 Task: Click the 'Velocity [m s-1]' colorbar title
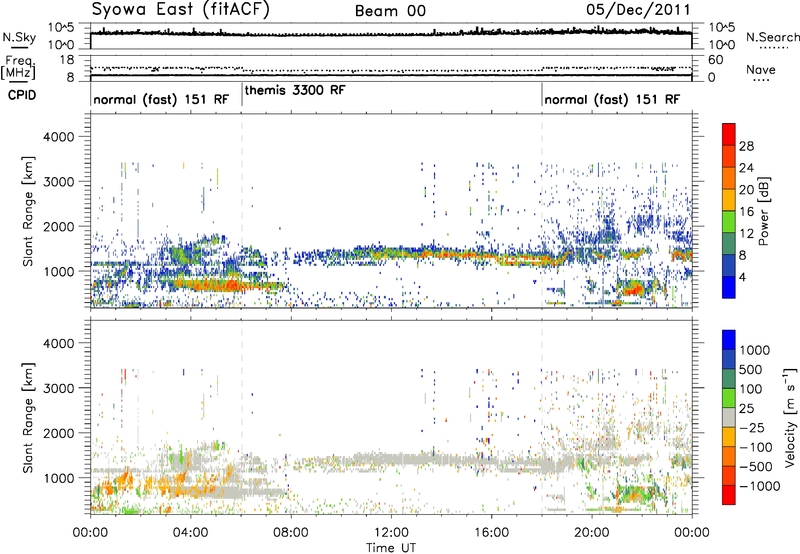tap(790, 417)
